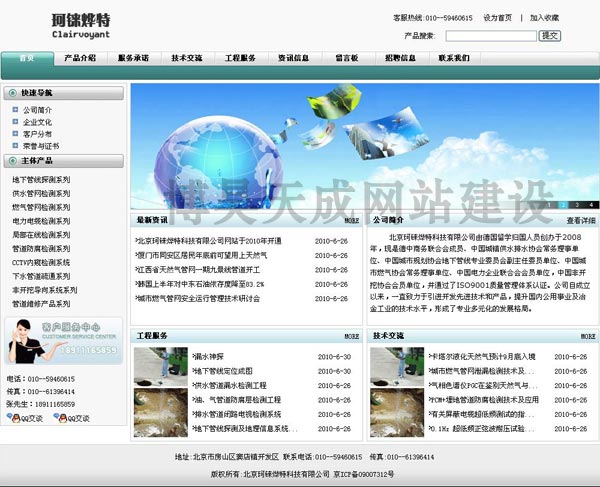600x487 pixels.
Task: Click 工程服务 section thumbnail image
Action: pos(161,392)
